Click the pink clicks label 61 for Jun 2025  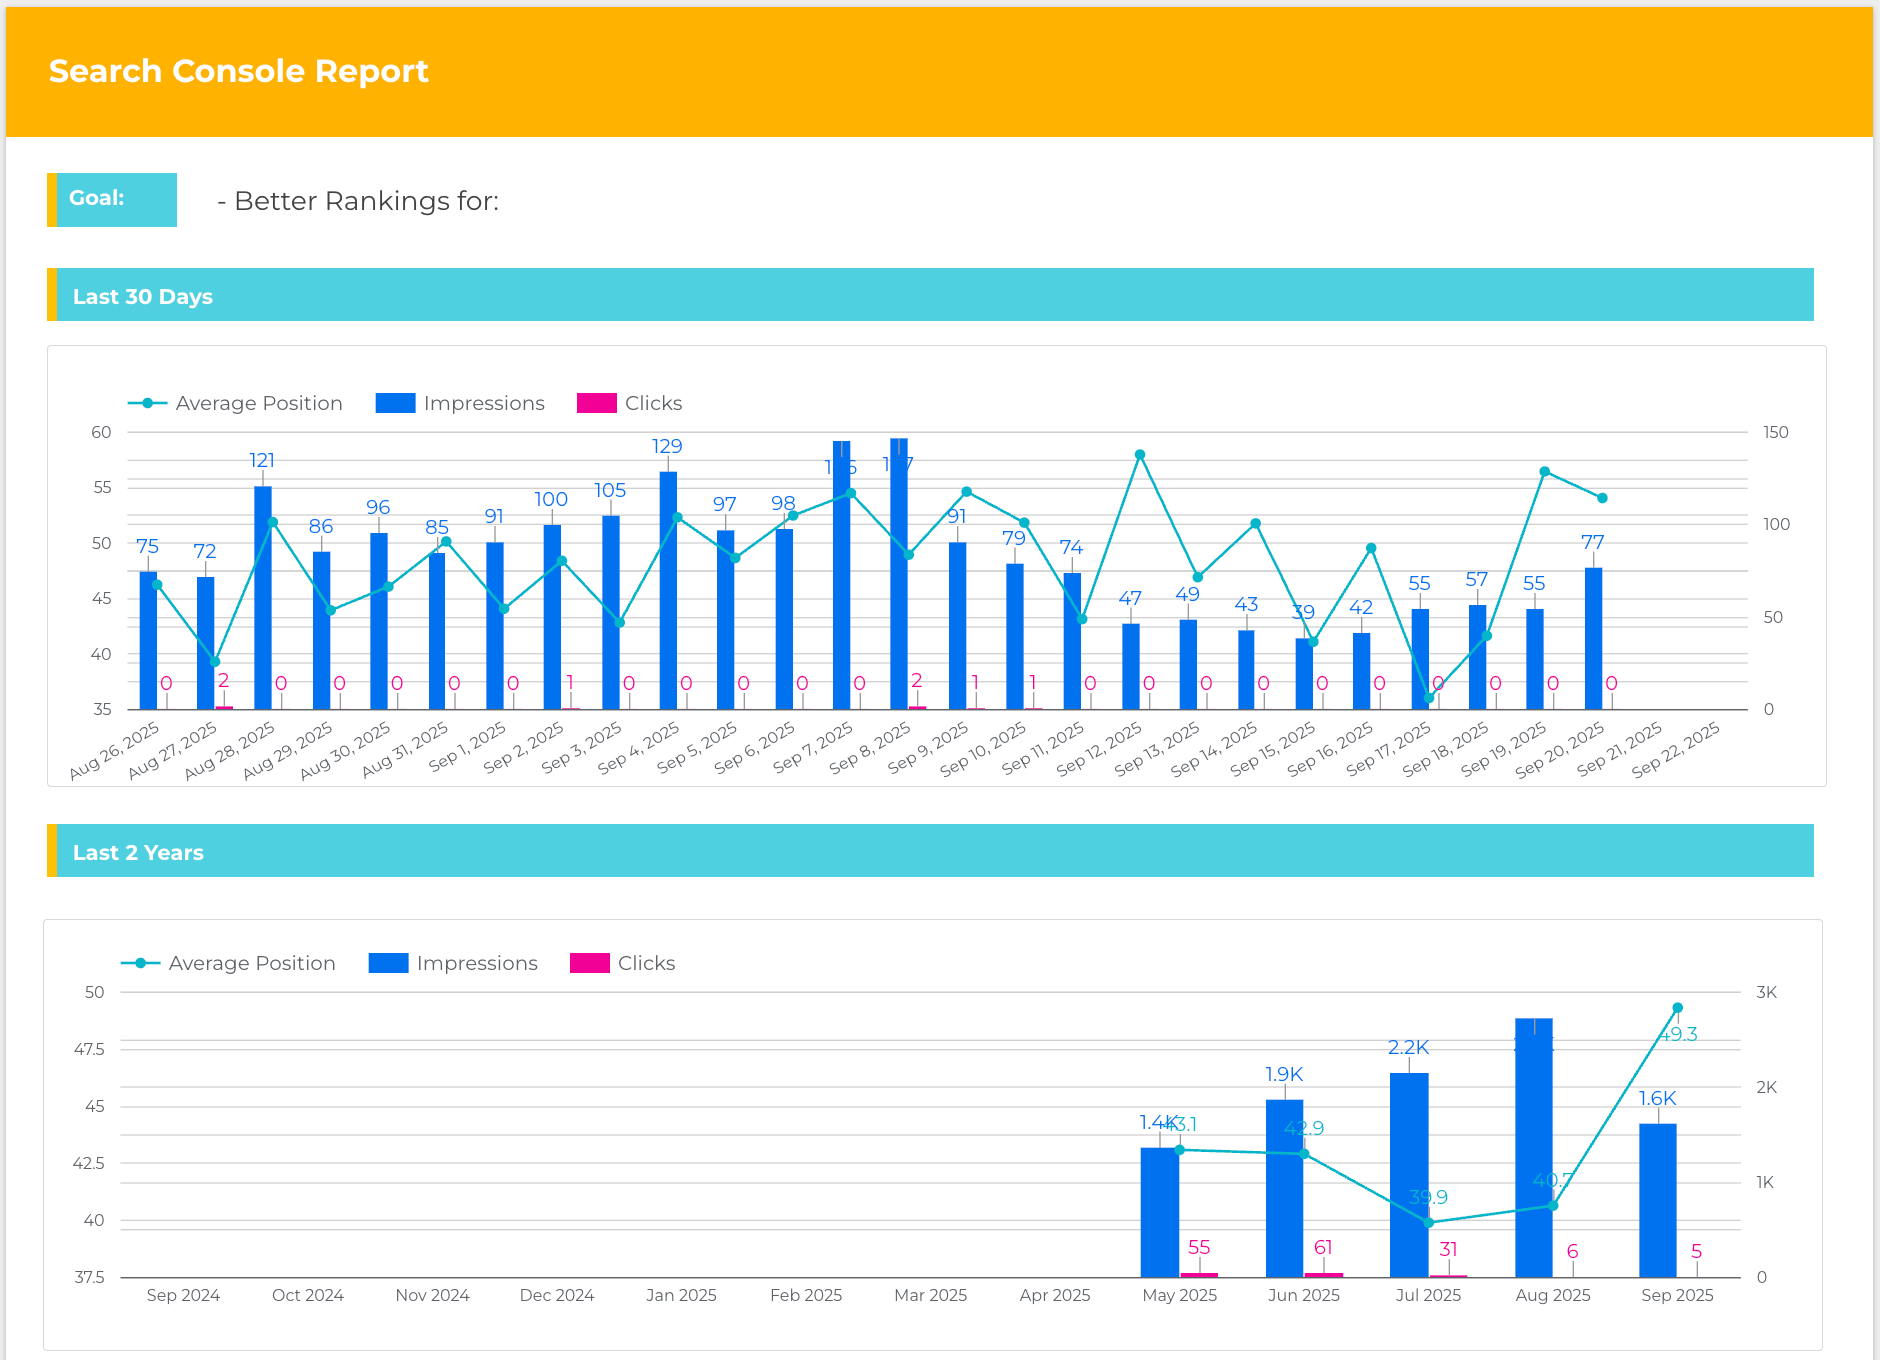[x=1323, y=1247]
